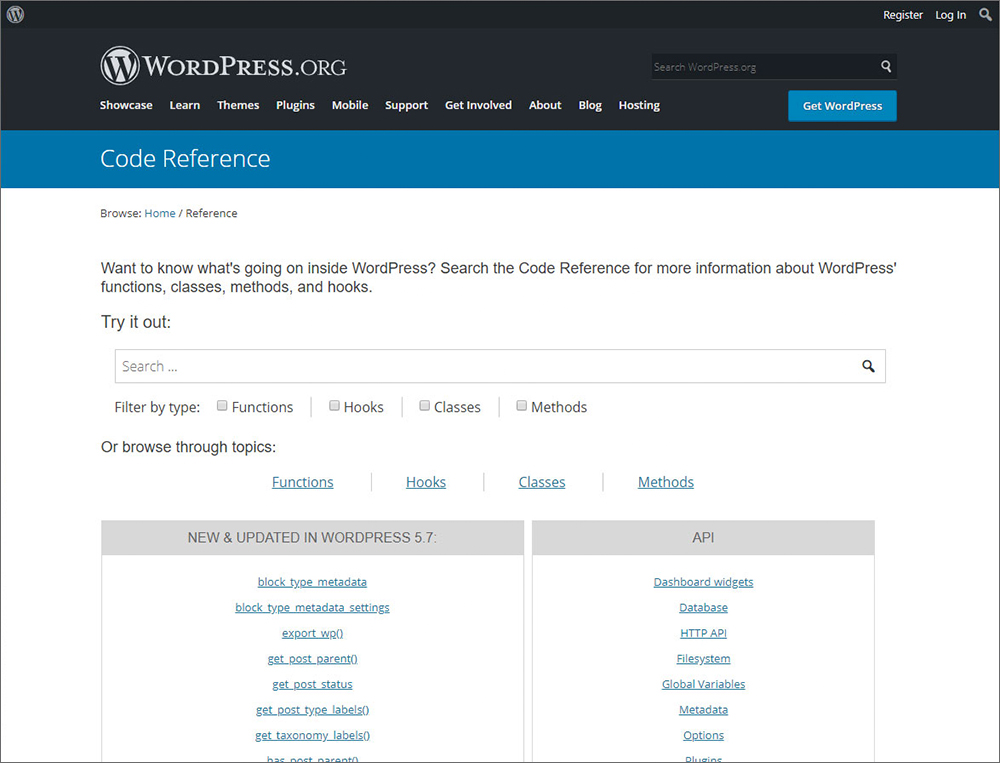Image resolution: width=1000 pixels, height=763 pixels.
Task: Open the Mobile navigation item
Action: pos(349,105)
